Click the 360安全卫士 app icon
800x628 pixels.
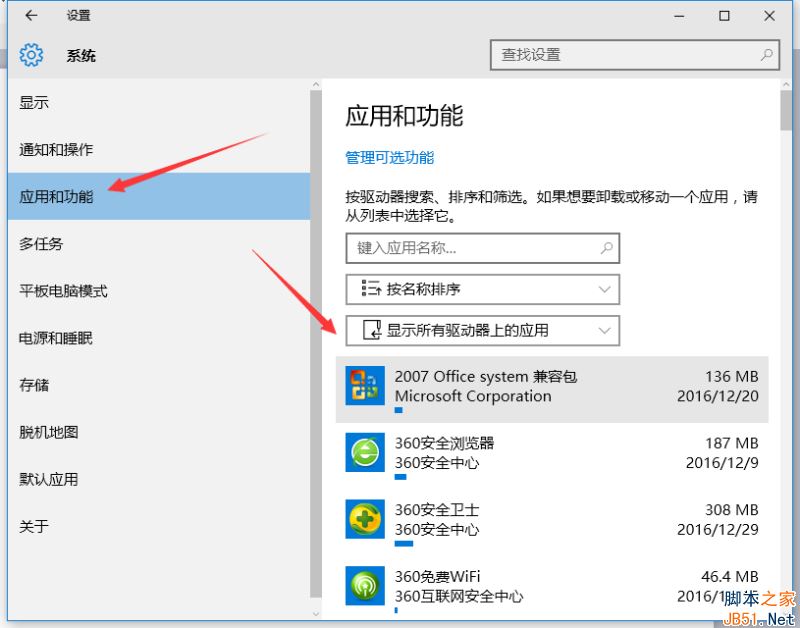(365, 519)
